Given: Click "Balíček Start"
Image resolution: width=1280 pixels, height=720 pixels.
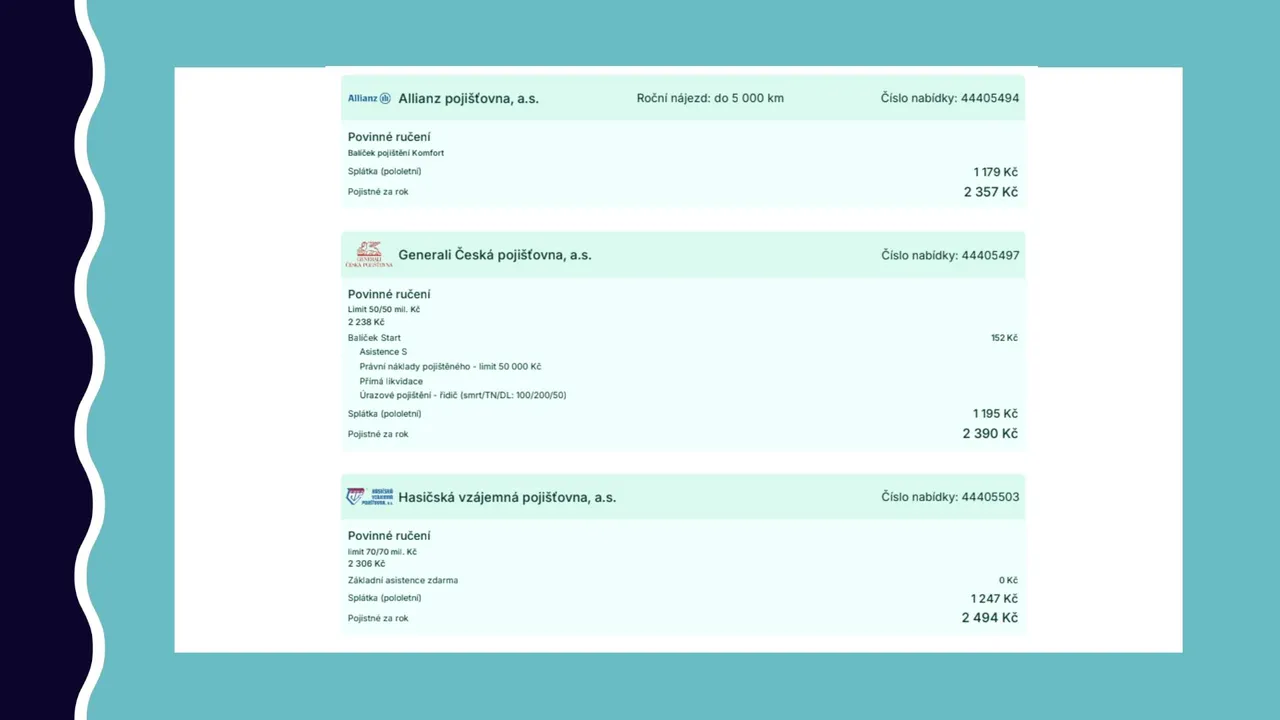Looking at the screenshot, I should click(x=374, y=338).
